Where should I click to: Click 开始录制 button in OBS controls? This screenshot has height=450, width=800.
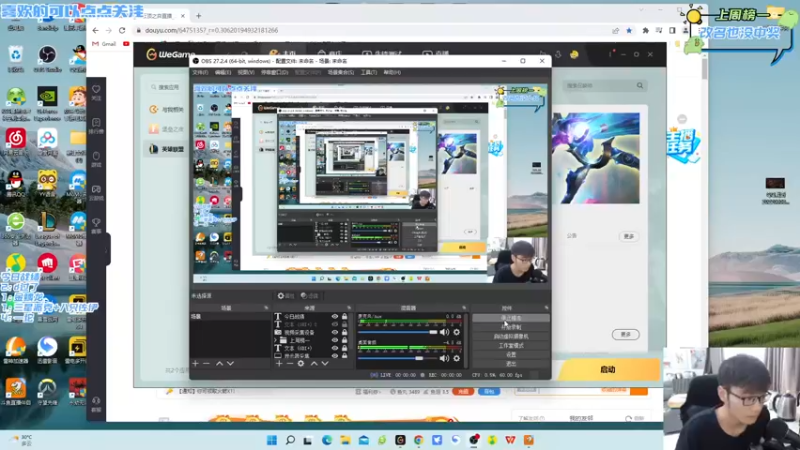(x=511, y=327)
